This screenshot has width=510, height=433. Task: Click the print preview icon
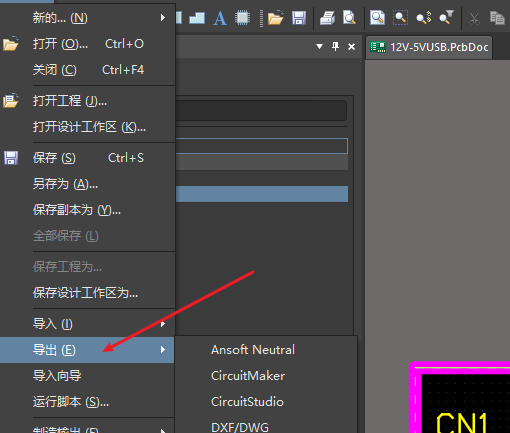click(x=349, y=18)
